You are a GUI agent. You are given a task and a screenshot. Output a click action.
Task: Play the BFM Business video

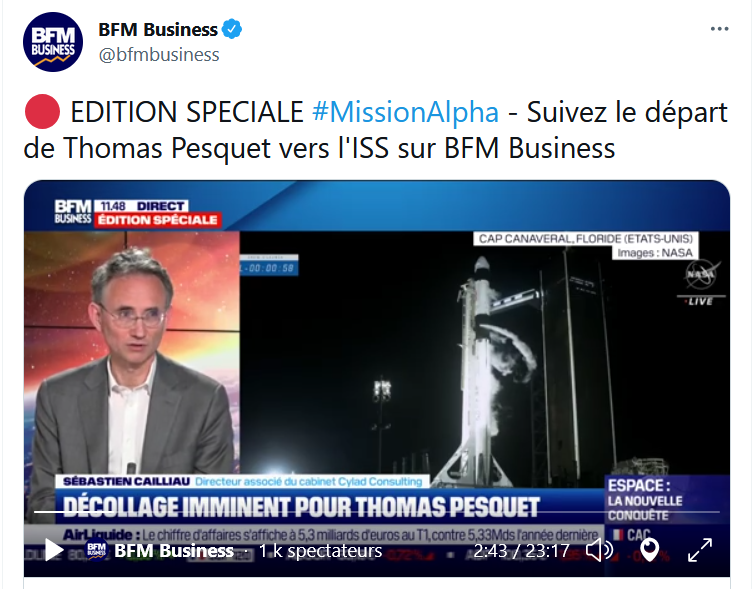tap(54, 550)
